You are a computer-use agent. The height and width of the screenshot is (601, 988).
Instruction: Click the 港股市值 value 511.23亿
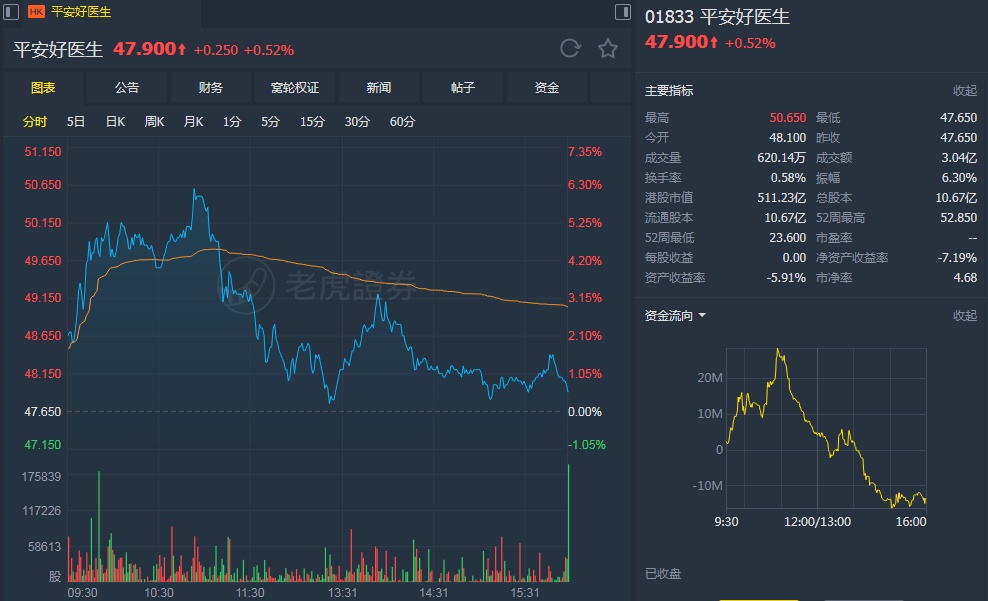click(781, 198)
